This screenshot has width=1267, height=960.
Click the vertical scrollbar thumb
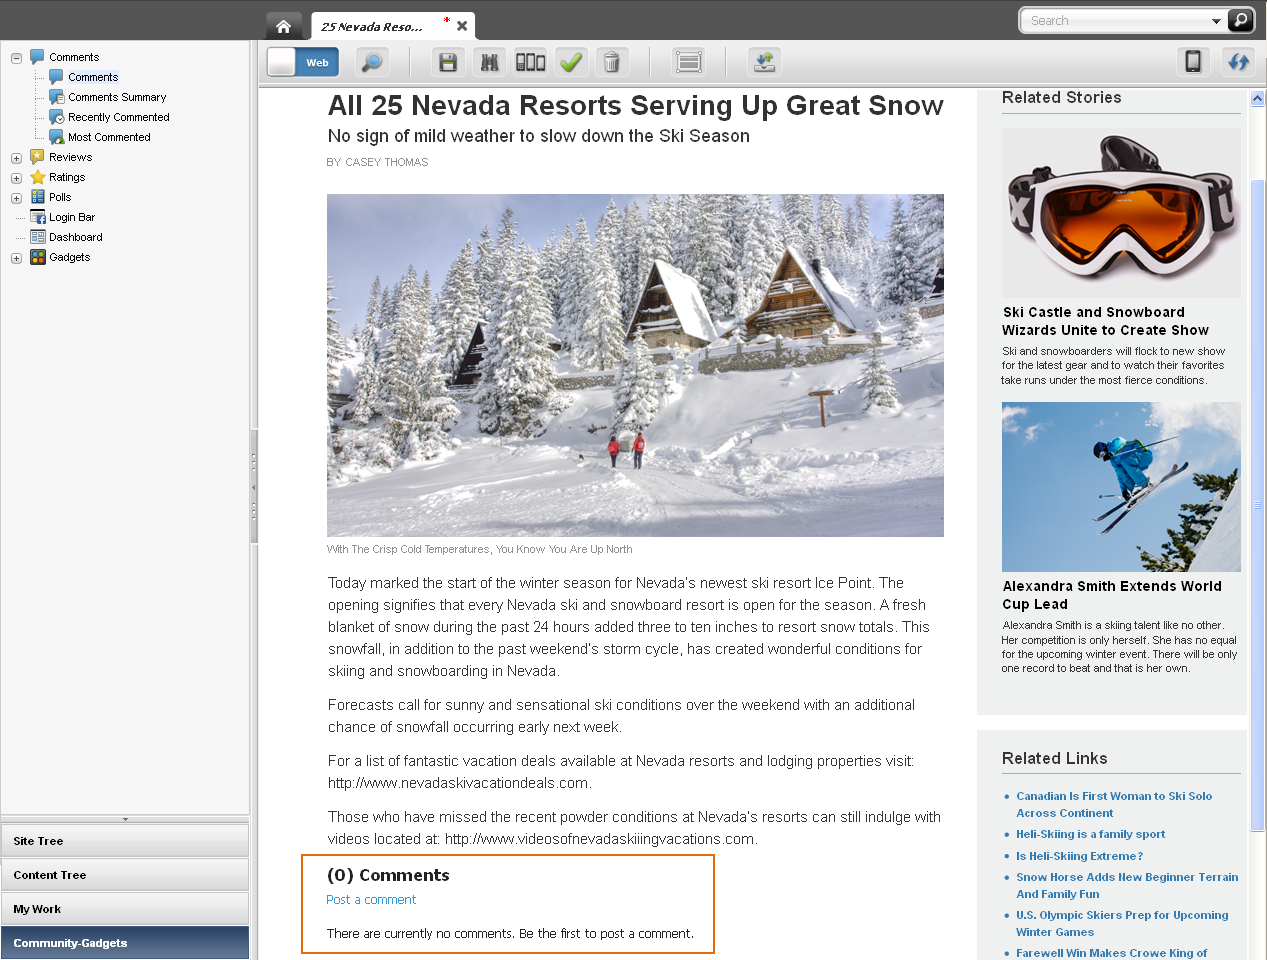point(1258,505)
